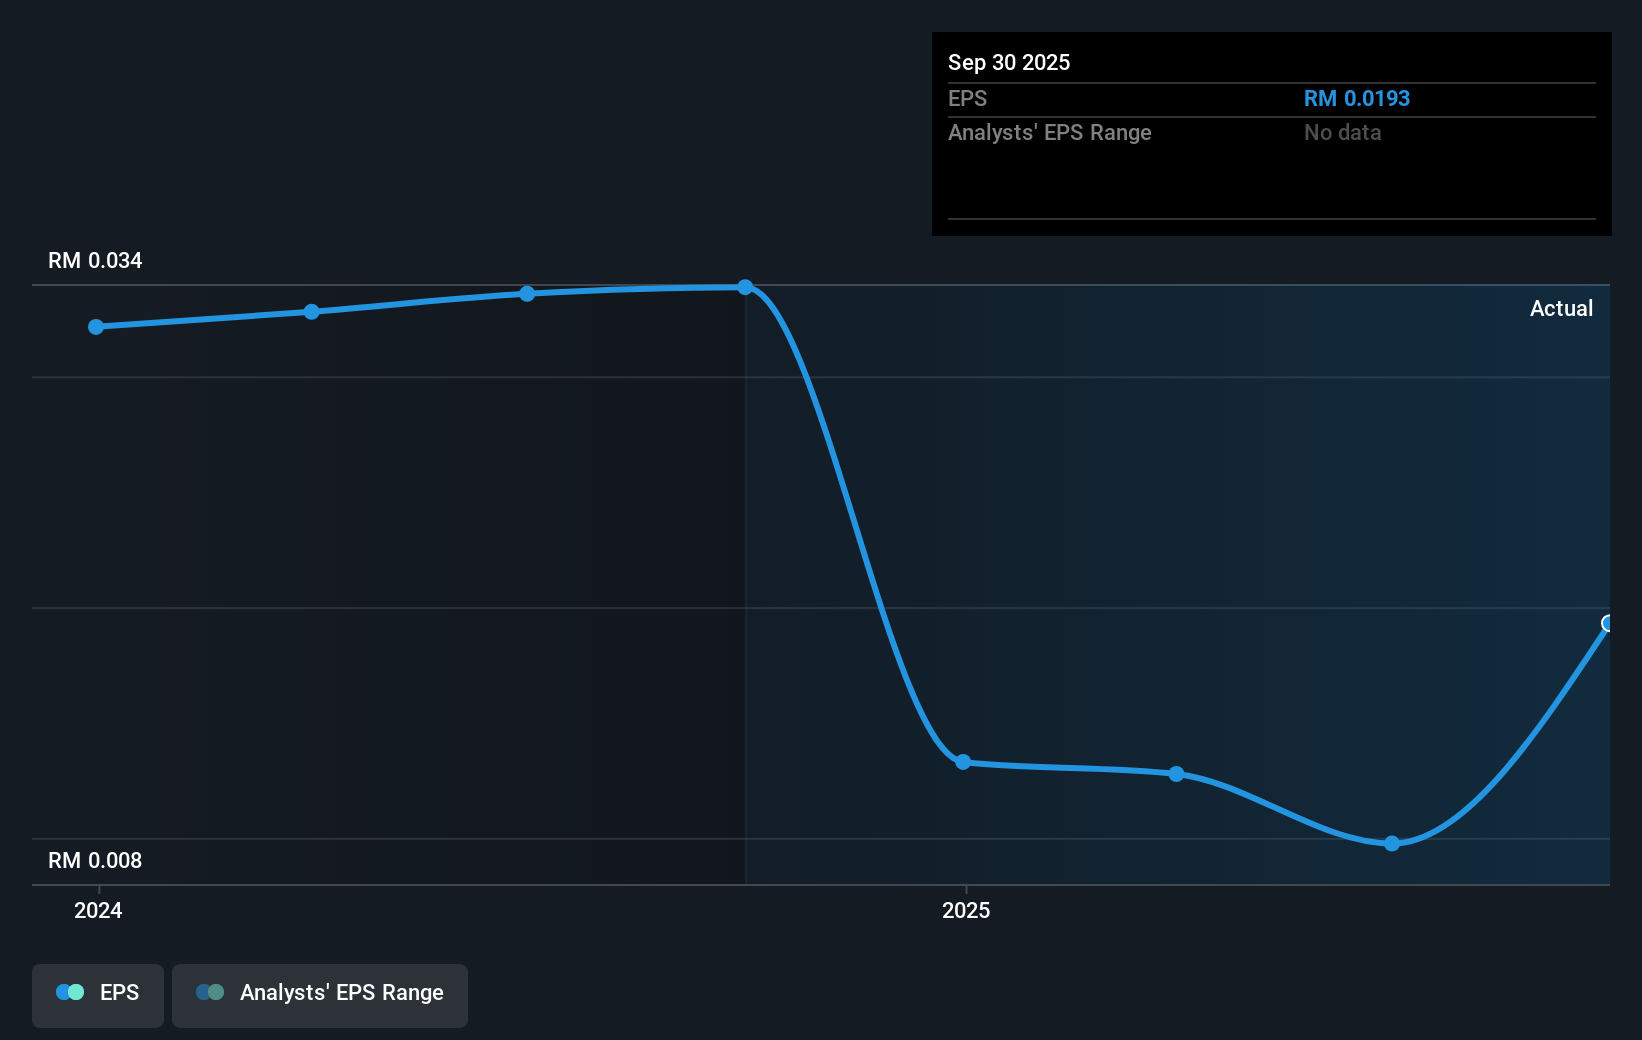This screenshot has height=1040, width=1642.
Task: Select the first EPS data point near 2024
Action: [96, 327]
